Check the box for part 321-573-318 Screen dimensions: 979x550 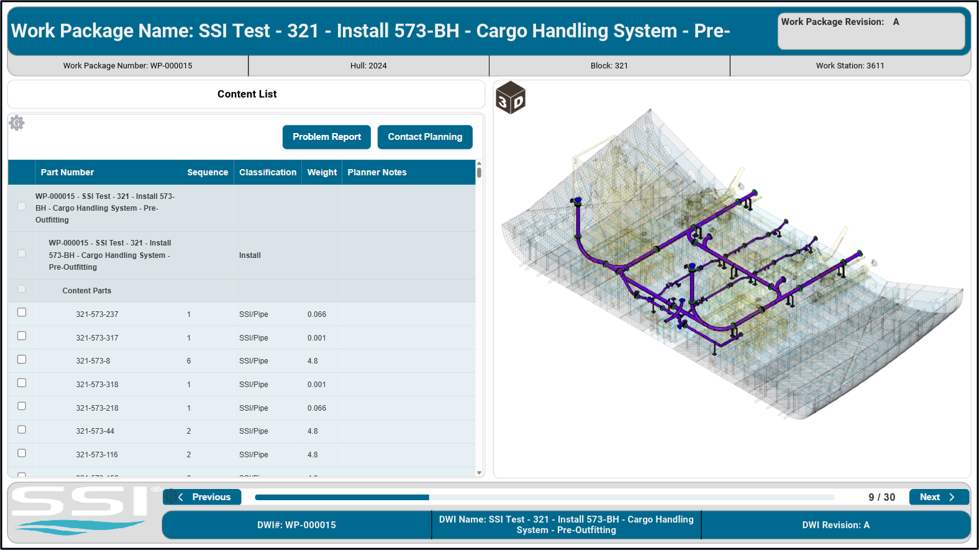pos(22,383)
